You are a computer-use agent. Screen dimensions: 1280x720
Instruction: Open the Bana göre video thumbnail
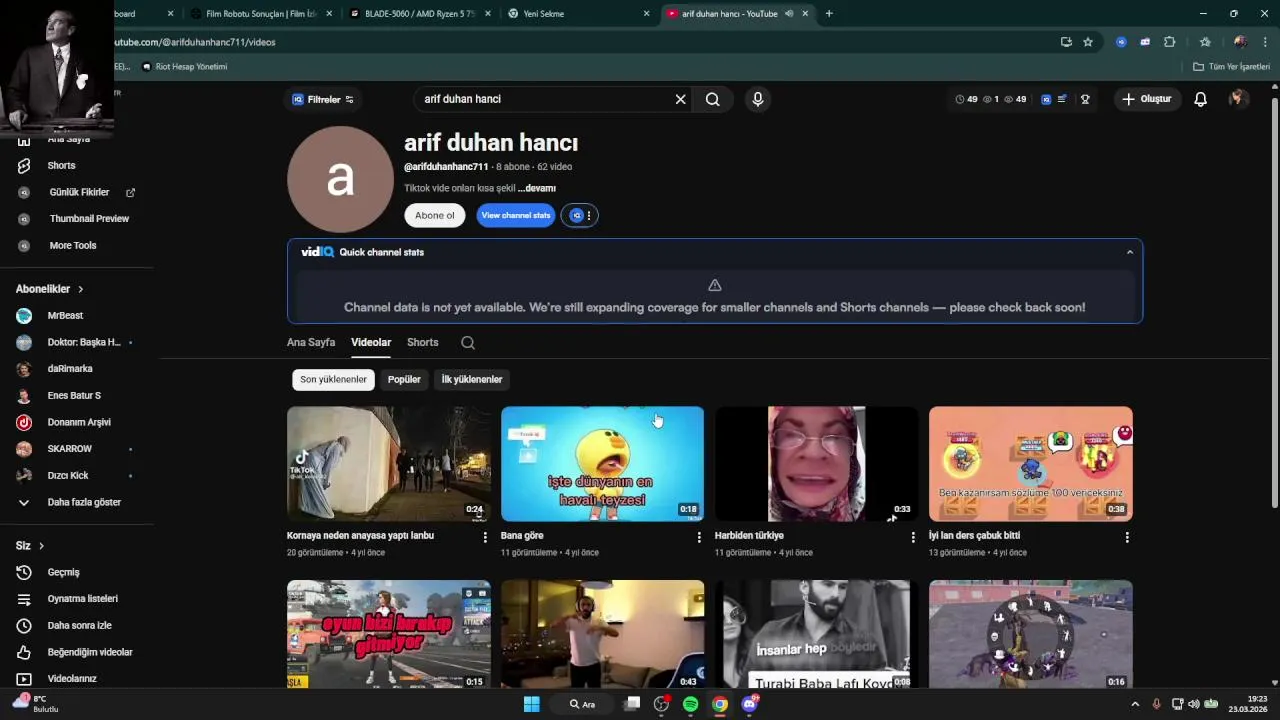(x=602, y=464)
